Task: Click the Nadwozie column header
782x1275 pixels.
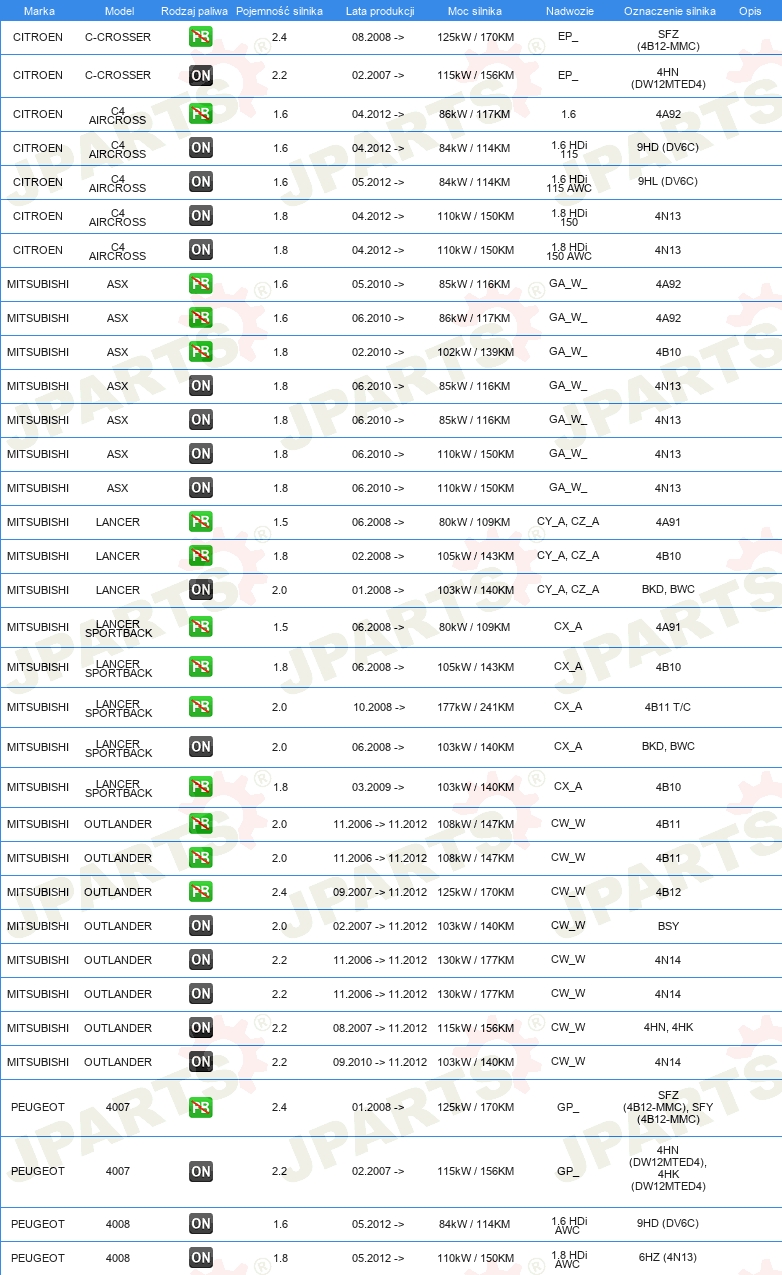Action: tap(569, 10)
